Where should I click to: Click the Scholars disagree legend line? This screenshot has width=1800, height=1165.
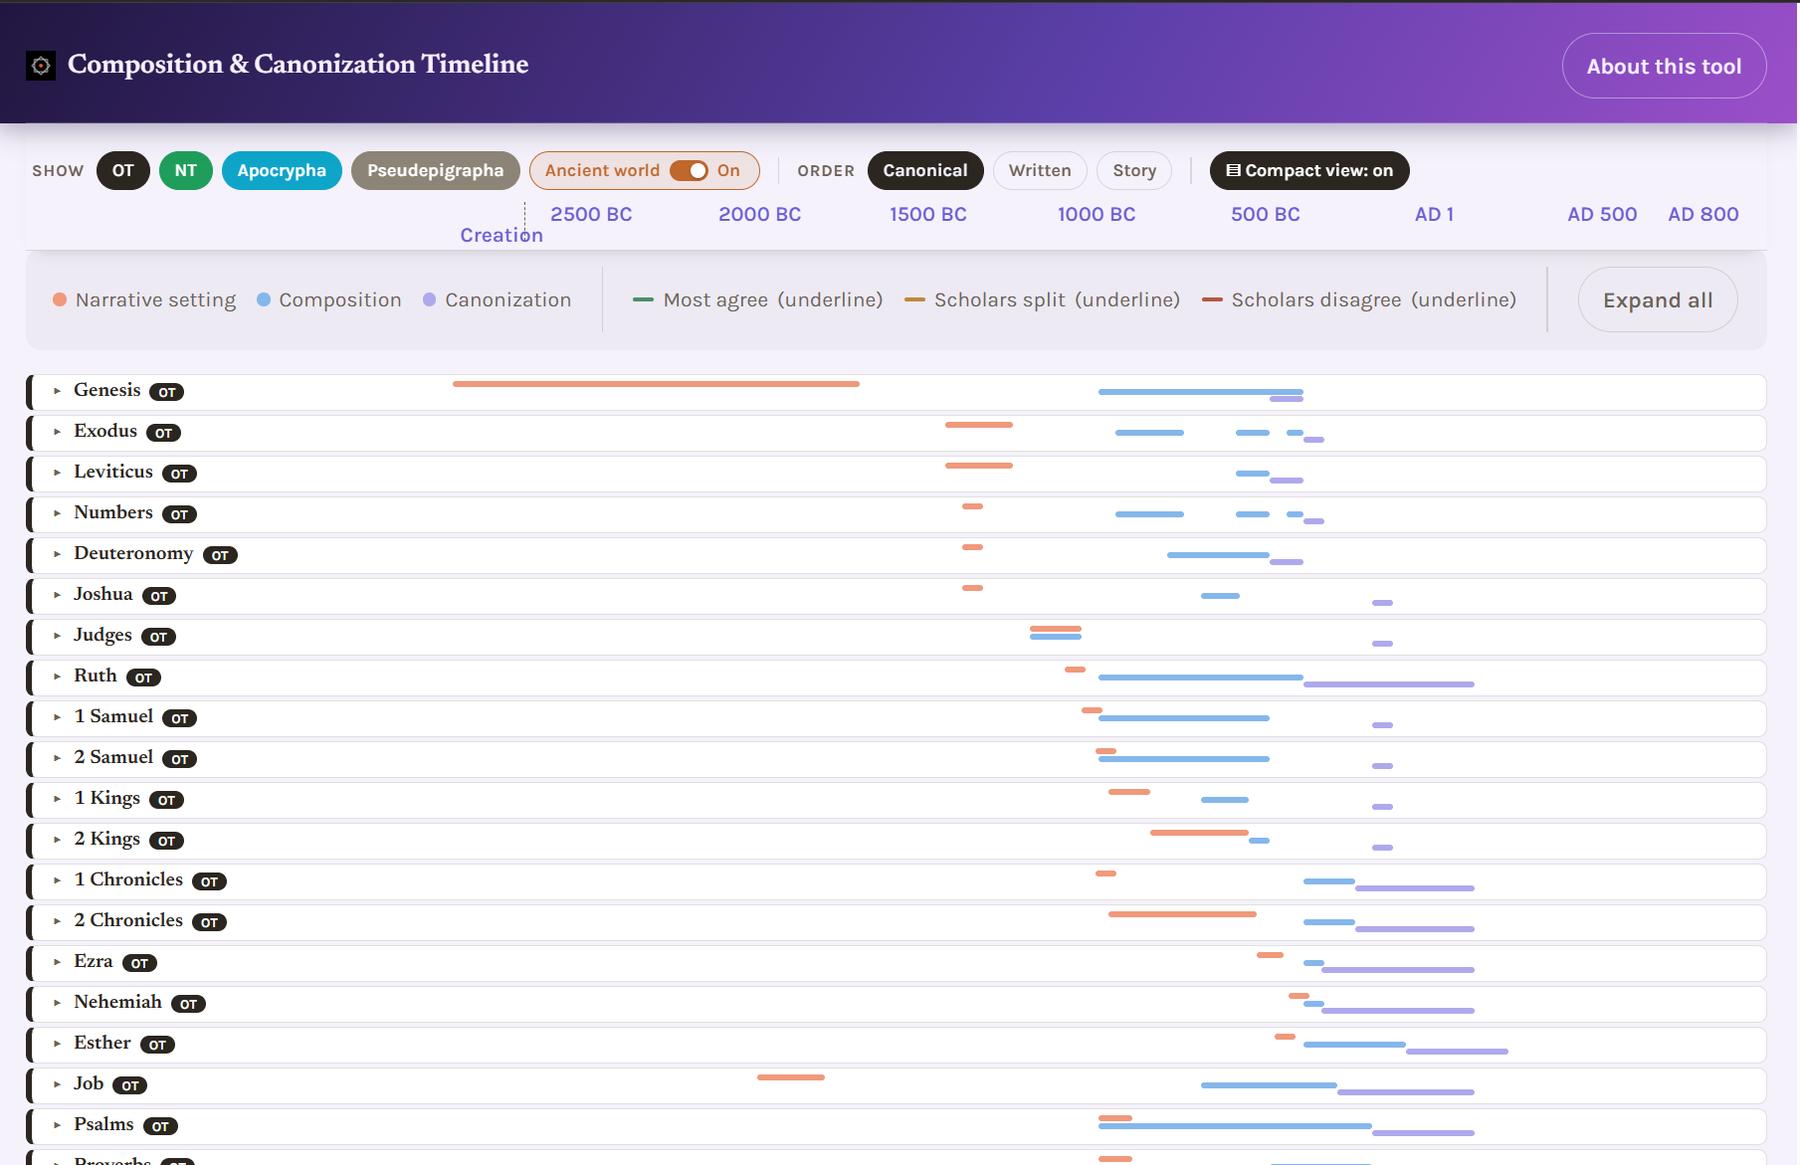click(x=1212, y=300)
